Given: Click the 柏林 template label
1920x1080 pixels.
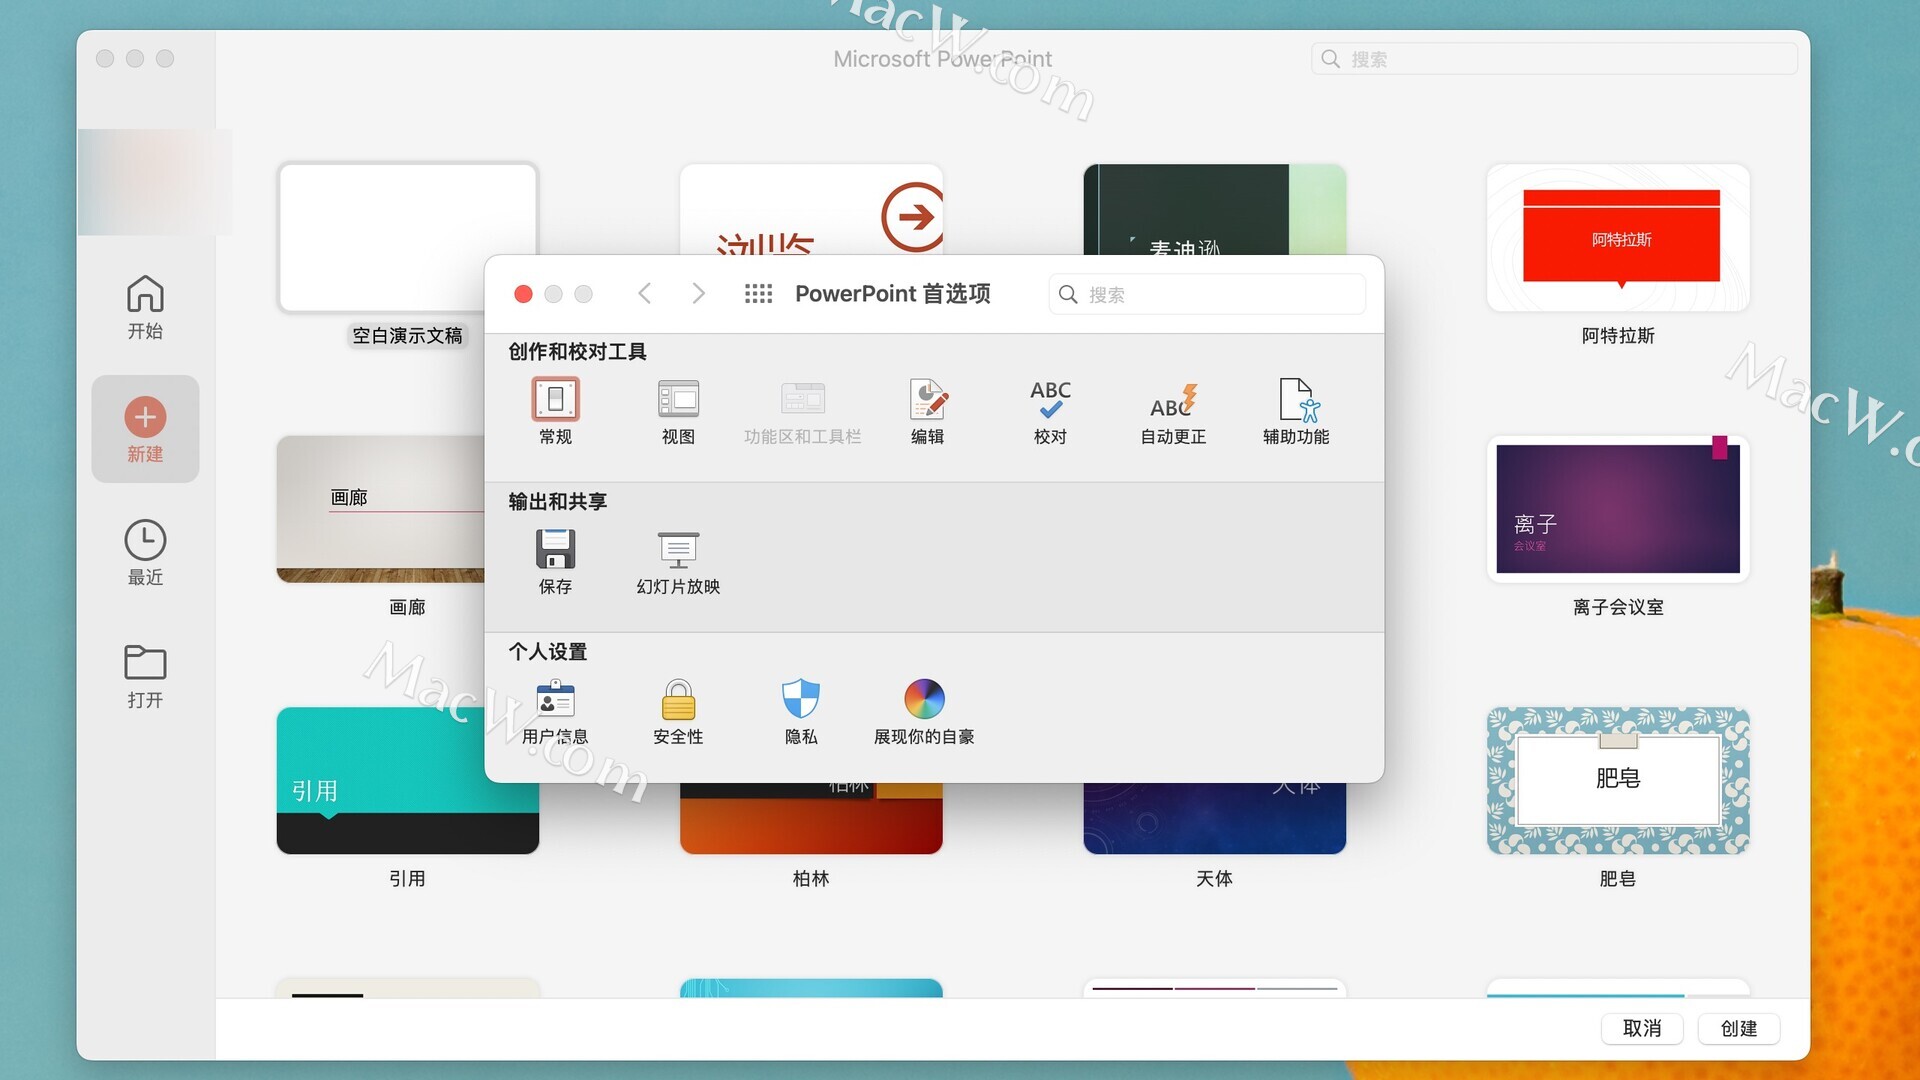Looking at the screenshot, I should tap(811, 878).
